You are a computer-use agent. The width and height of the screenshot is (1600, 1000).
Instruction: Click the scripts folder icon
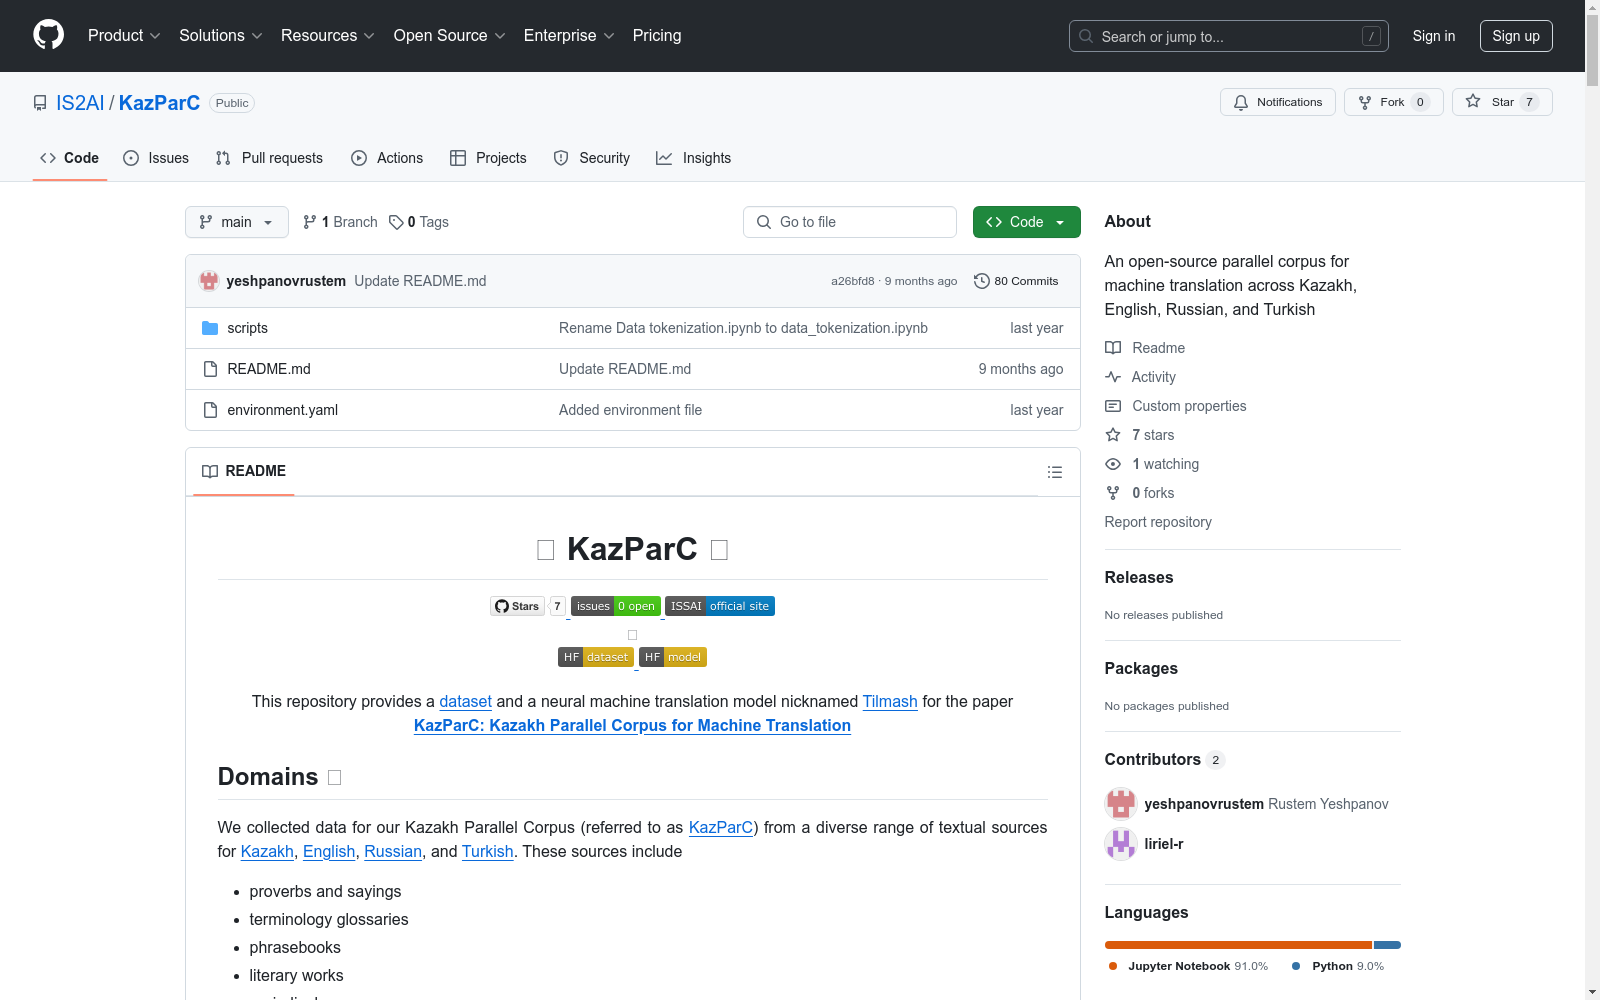(210, 328)
